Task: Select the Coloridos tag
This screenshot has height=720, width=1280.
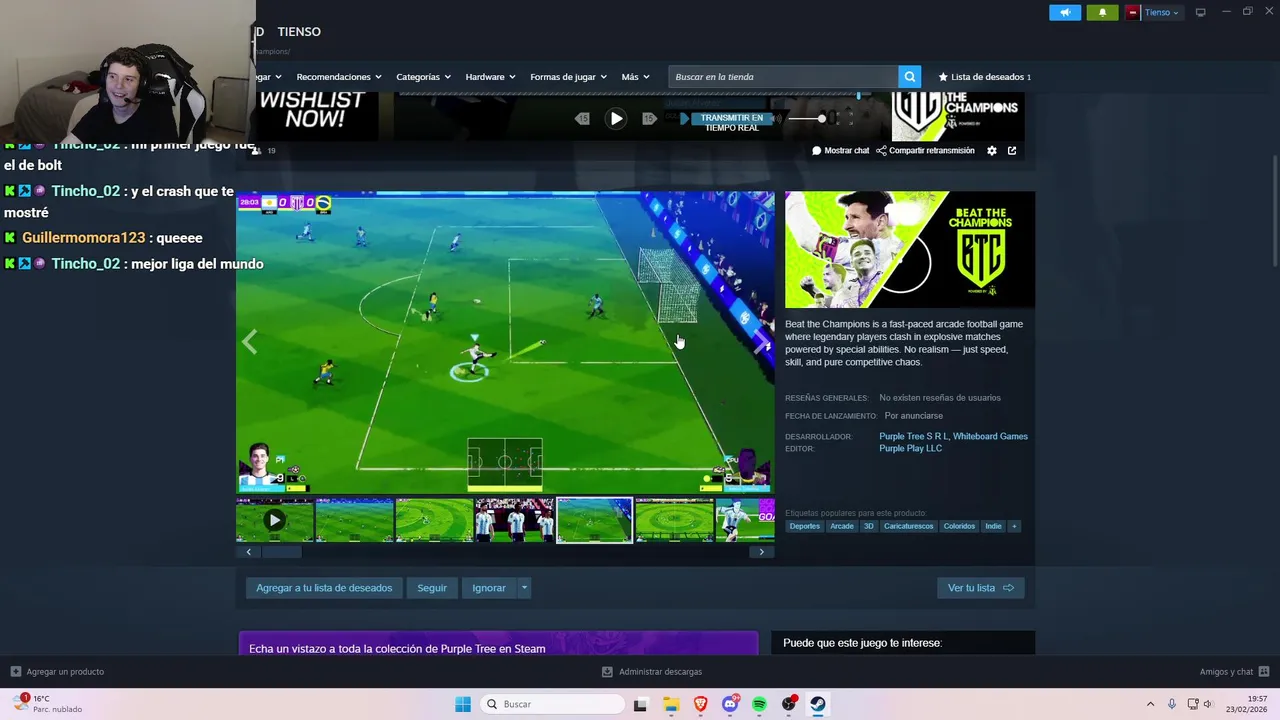Action: [x=959, y=526]
